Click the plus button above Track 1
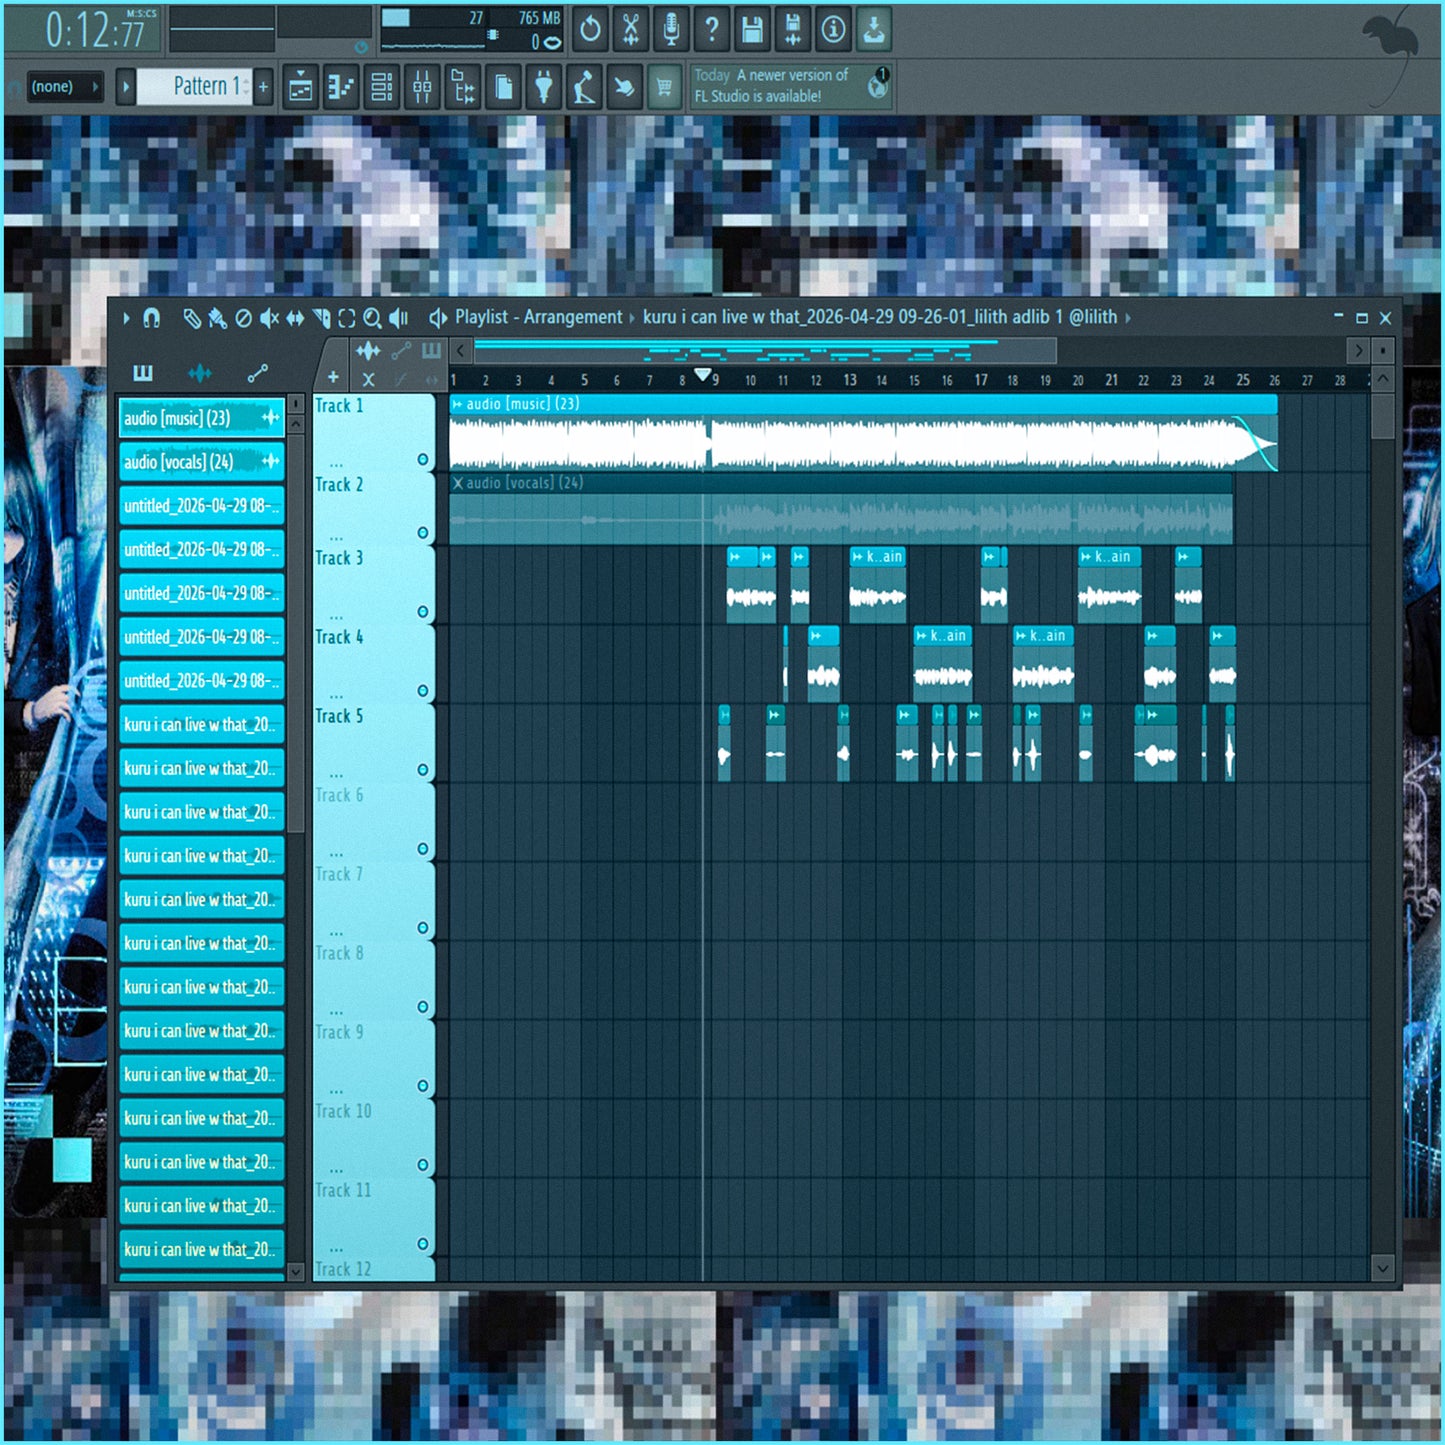The height and width of the screenshot is (1445, 1445). pyautogui.click(x=333, y=377)
